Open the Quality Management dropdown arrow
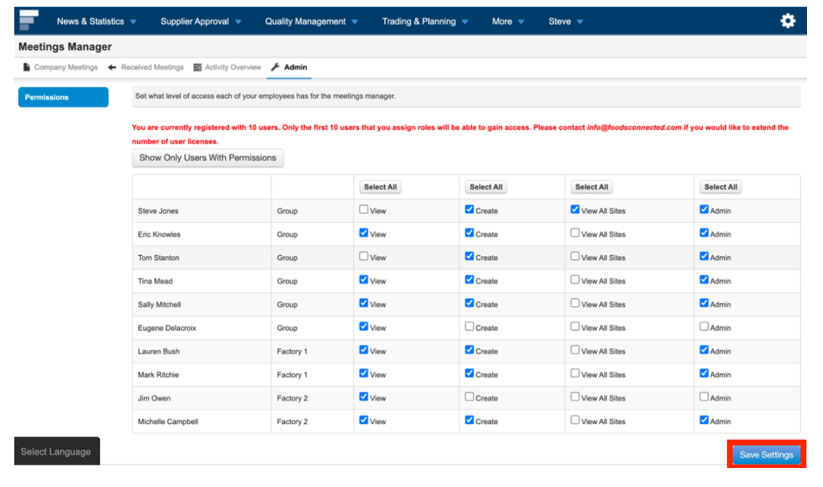This screenshot has height=487, width=823. click(x=355, y=22)
